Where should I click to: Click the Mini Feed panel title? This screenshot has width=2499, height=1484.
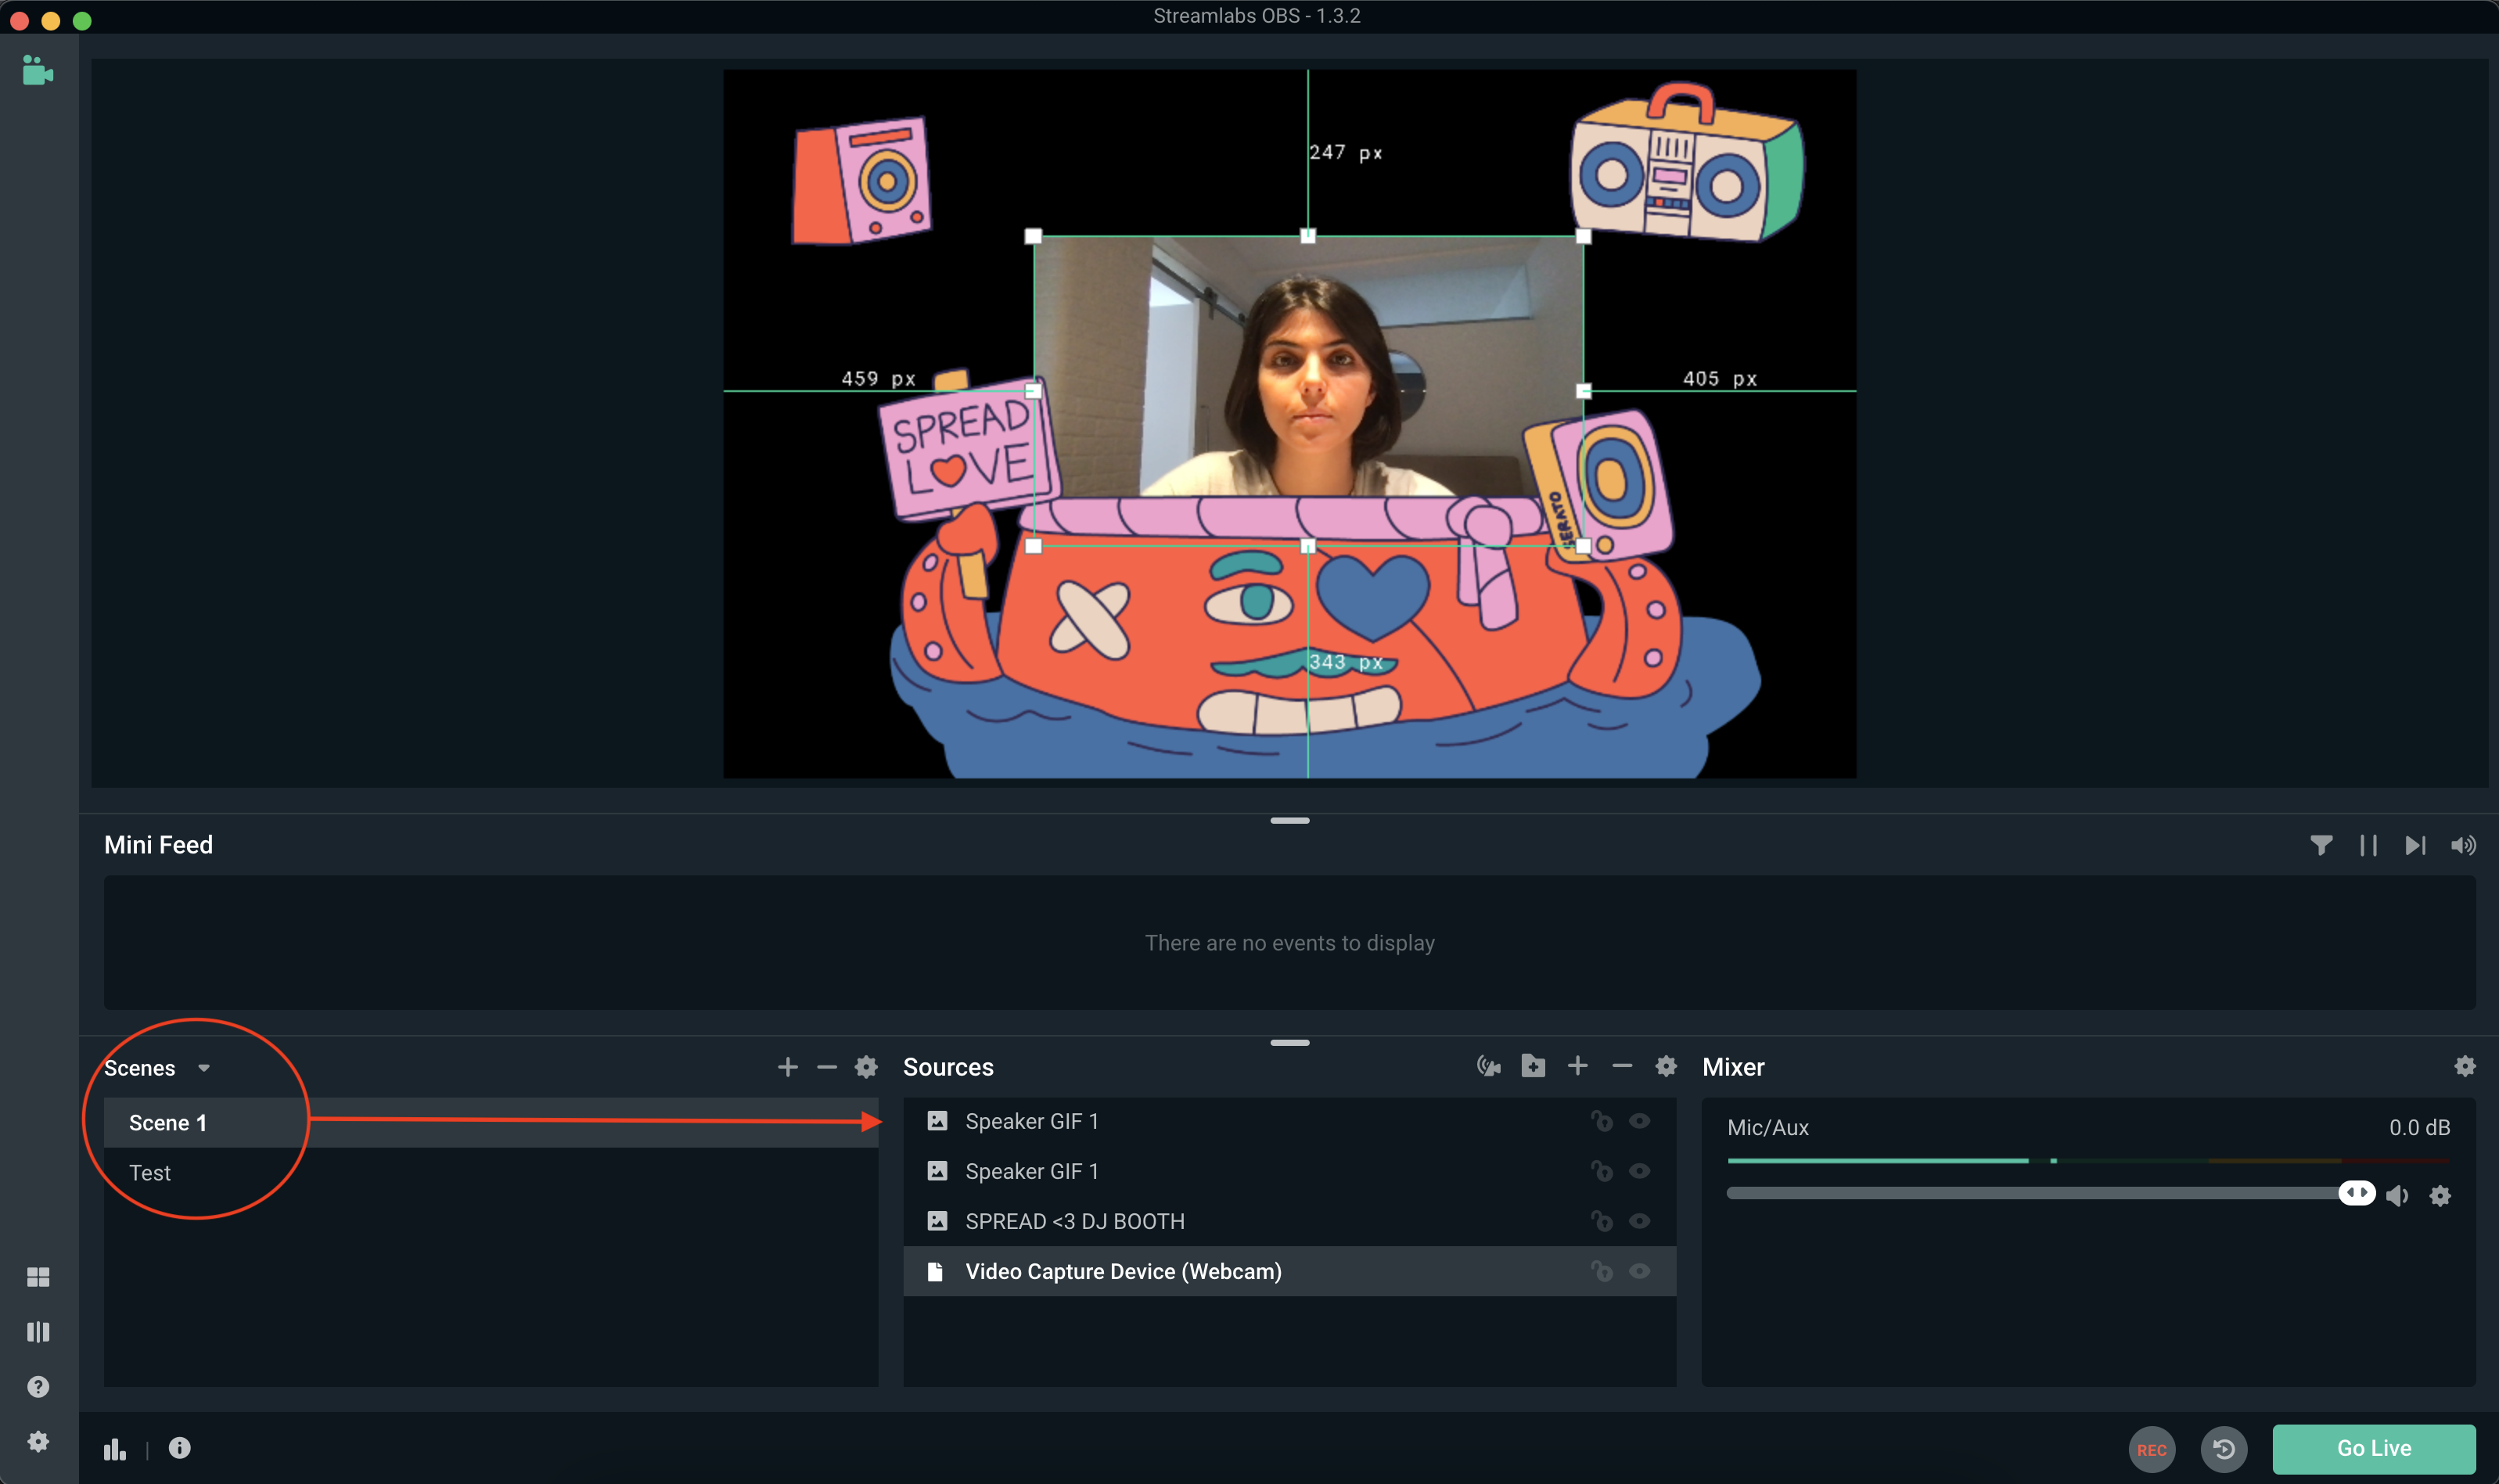[158, 845]
